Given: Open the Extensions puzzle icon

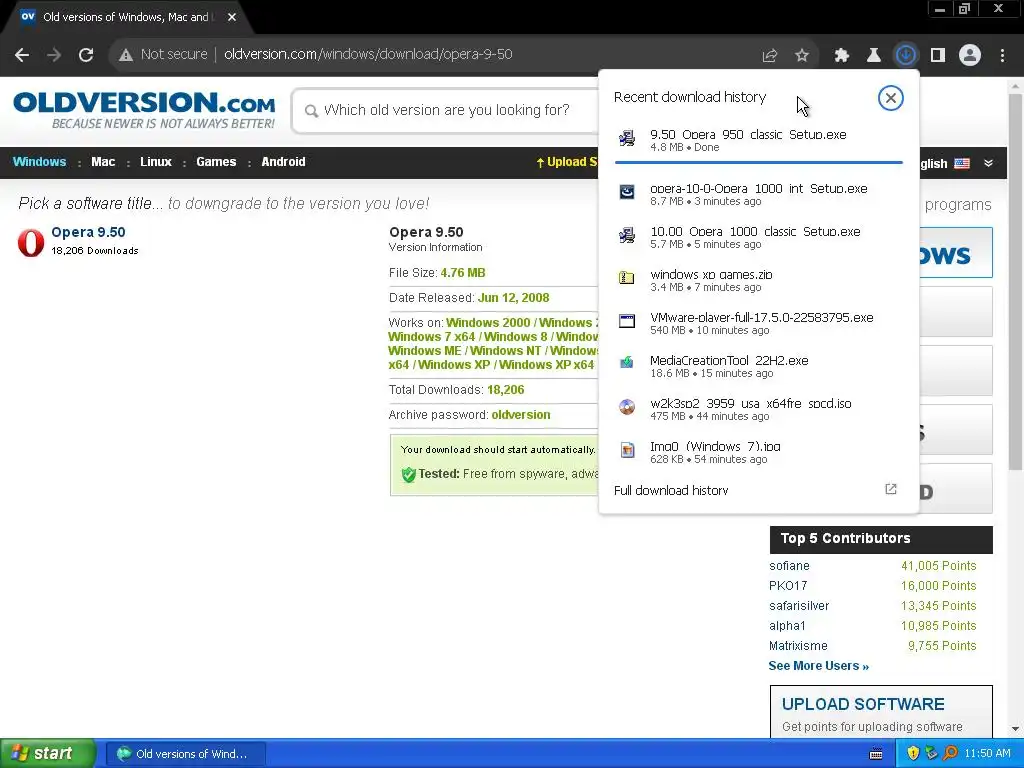Looking at the screenshot, I should pyautogui.click(x=842, y=56).
